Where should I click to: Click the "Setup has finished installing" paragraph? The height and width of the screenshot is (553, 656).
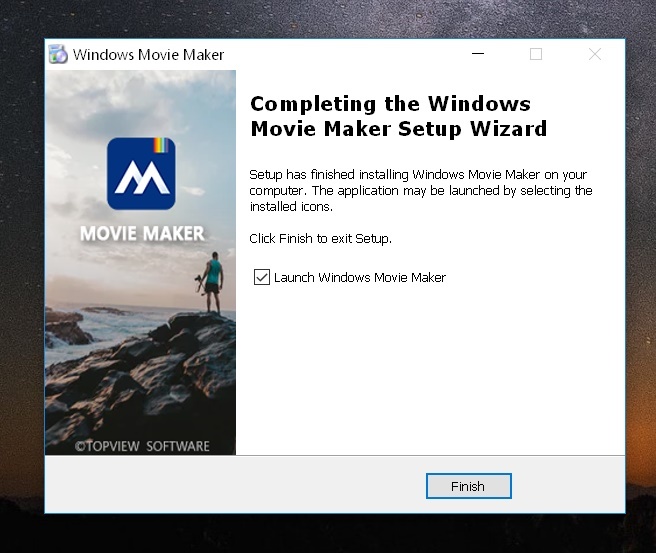pos(420,190)
